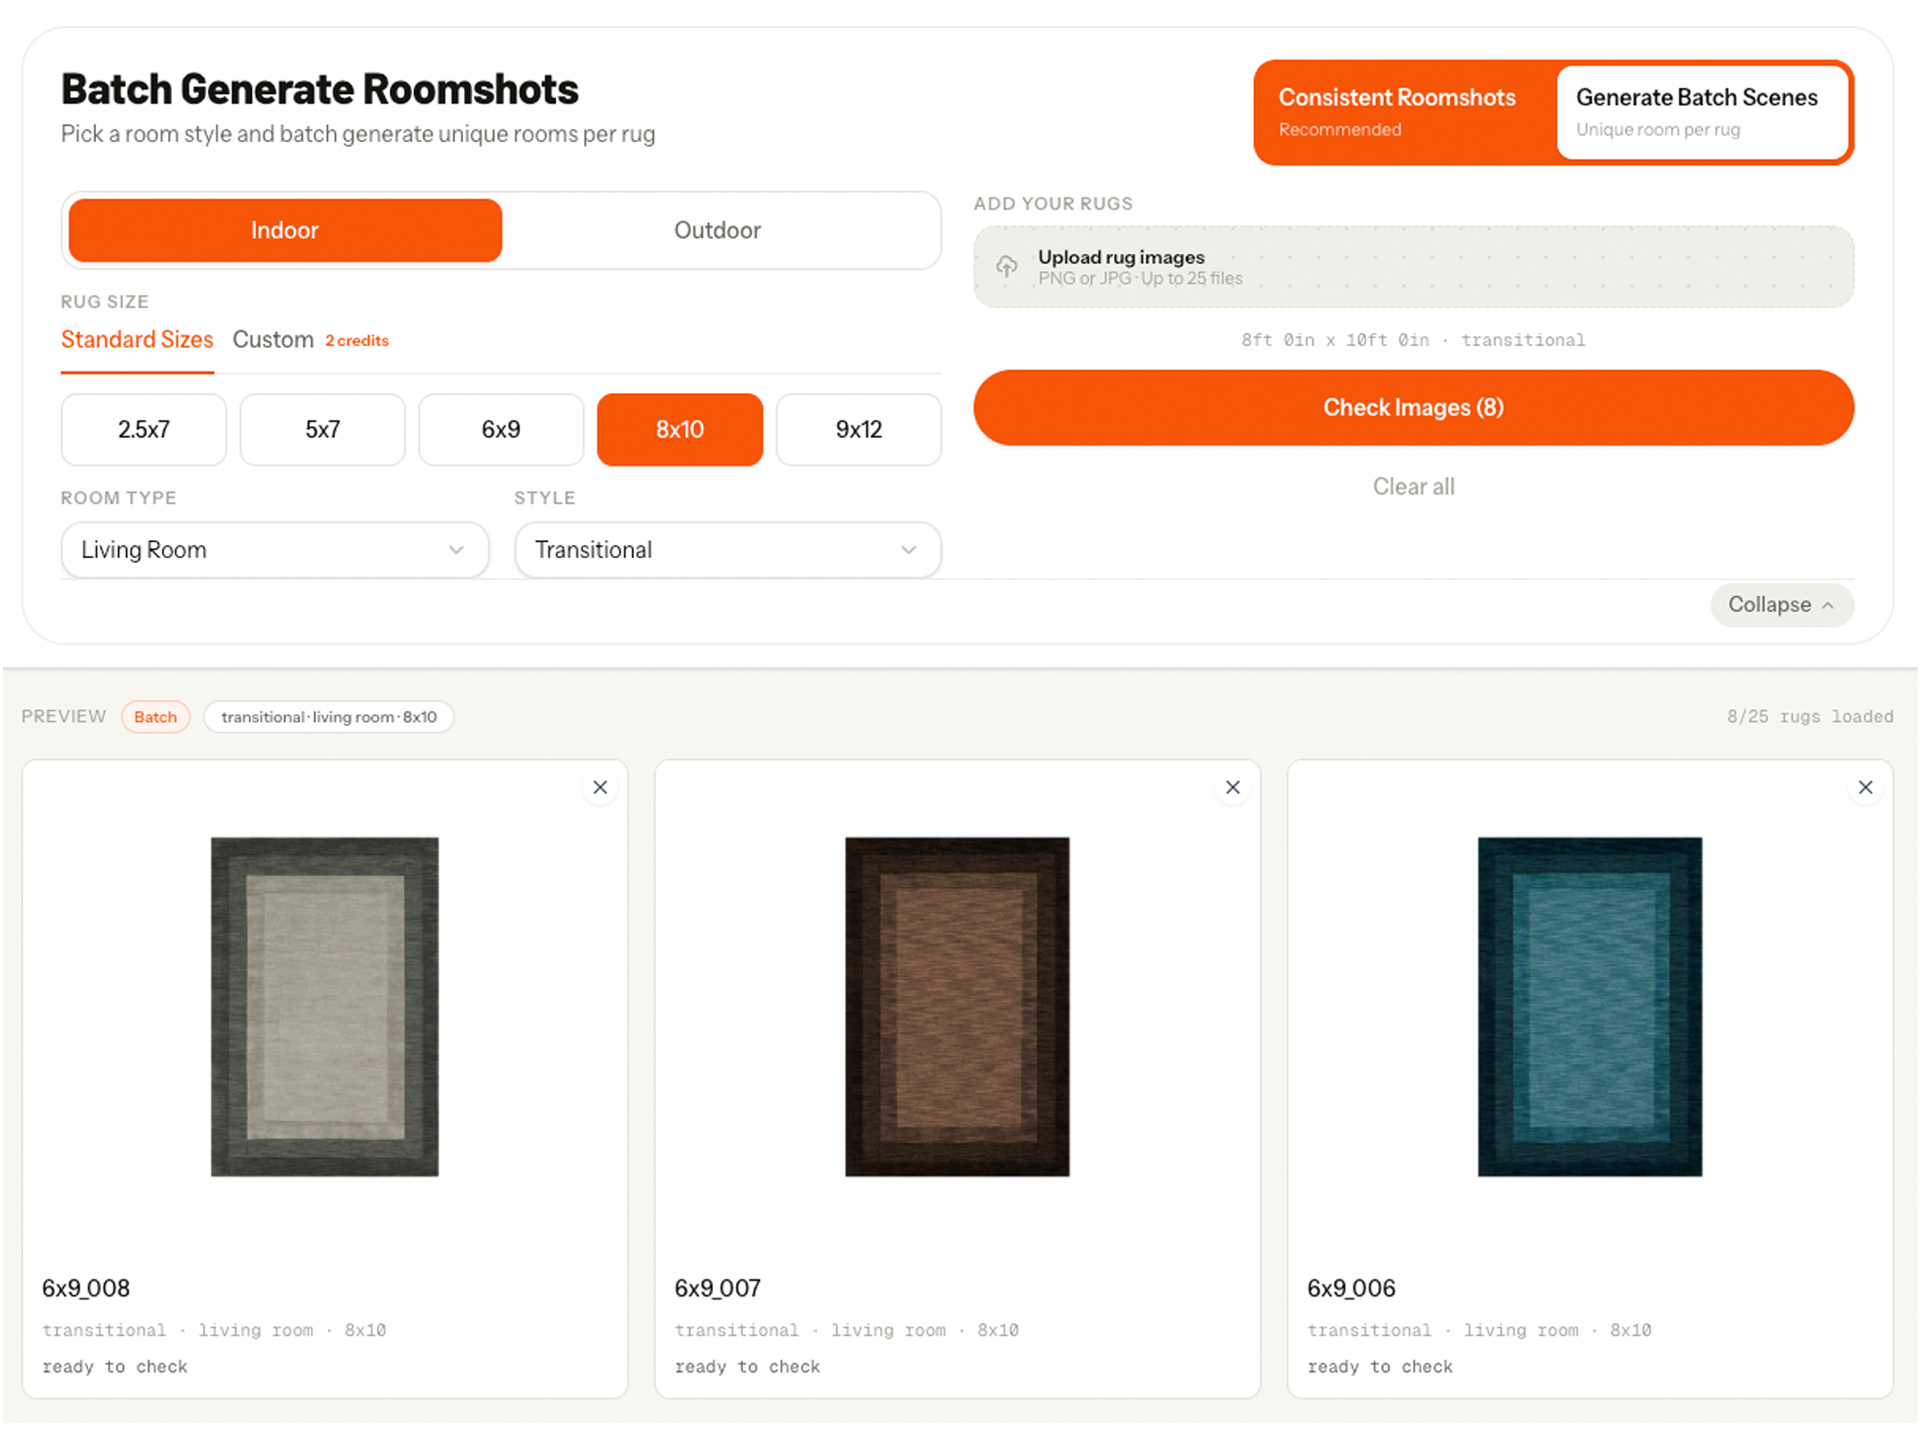Click the Batch pill next to PREVIEW
Image resolution: width=1920 pixels, height=1440 pixels.
coord(155,716)
